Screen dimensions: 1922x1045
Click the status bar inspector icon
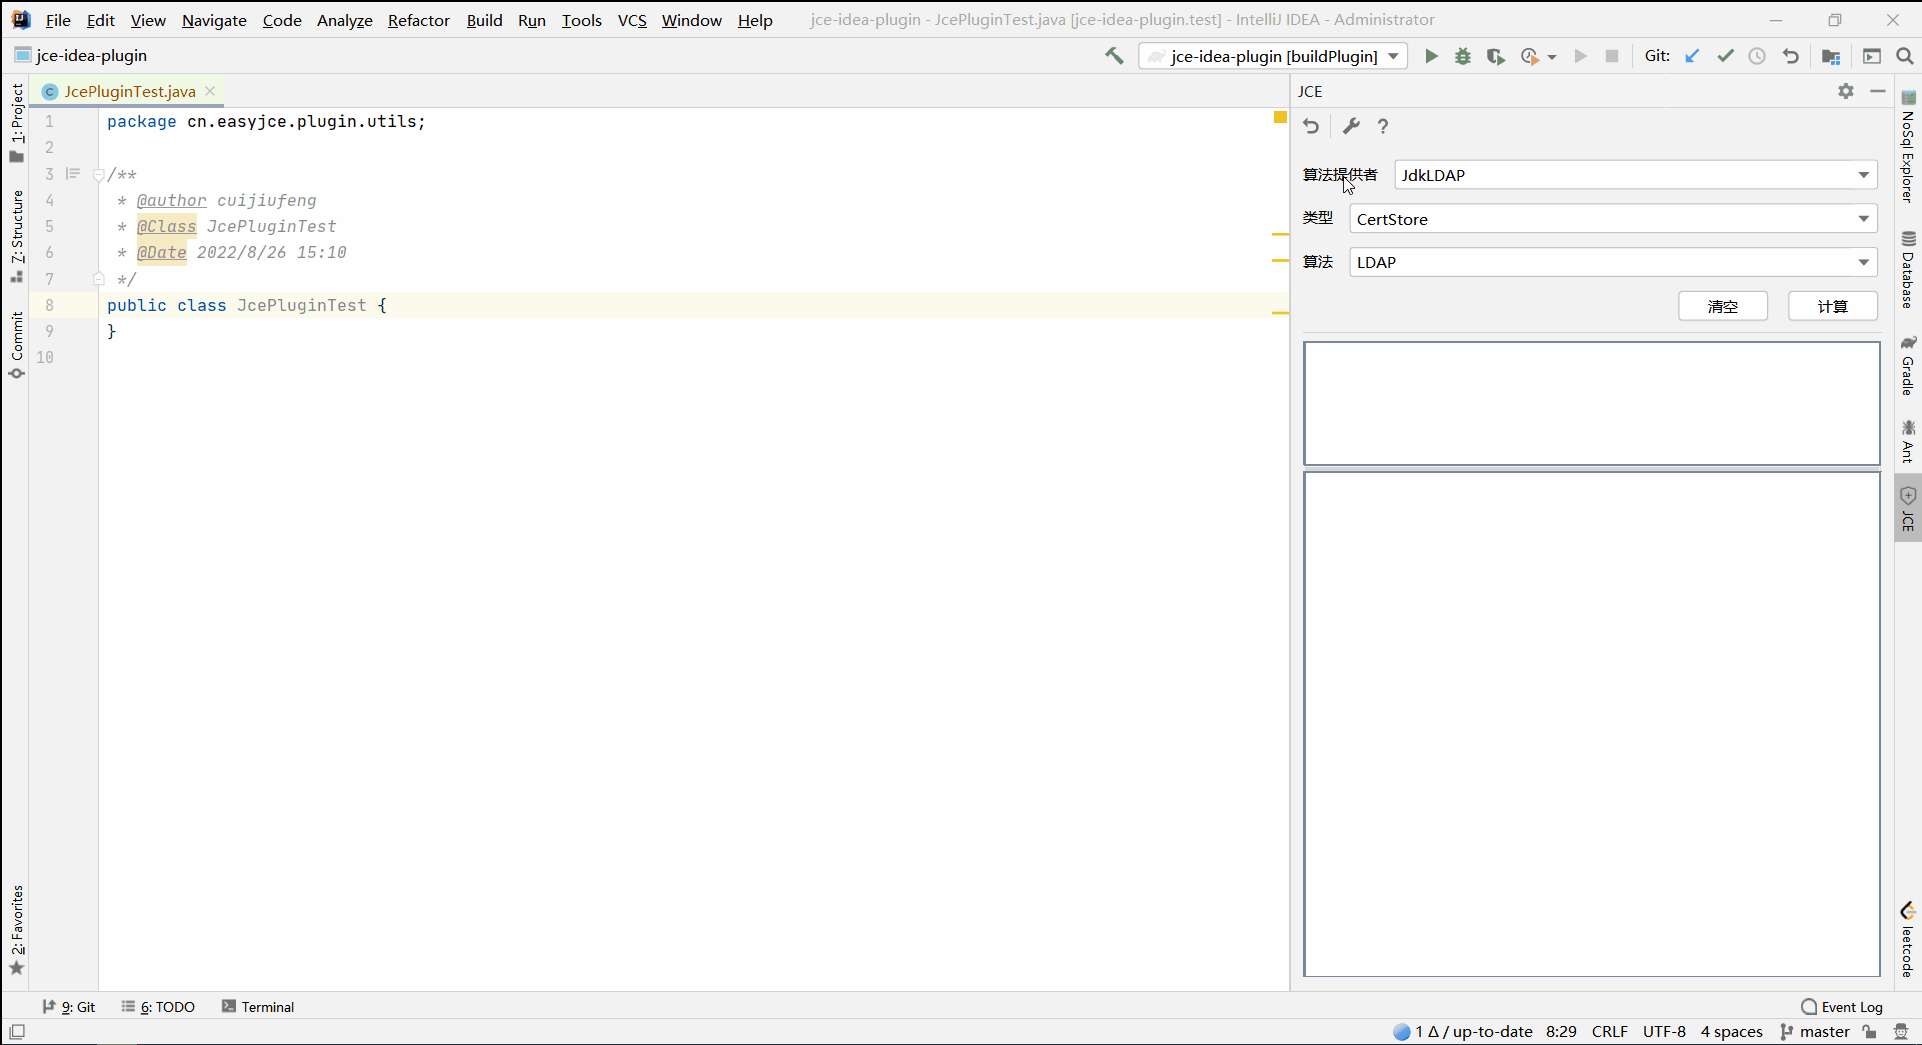click(x=1901, y=1032)
